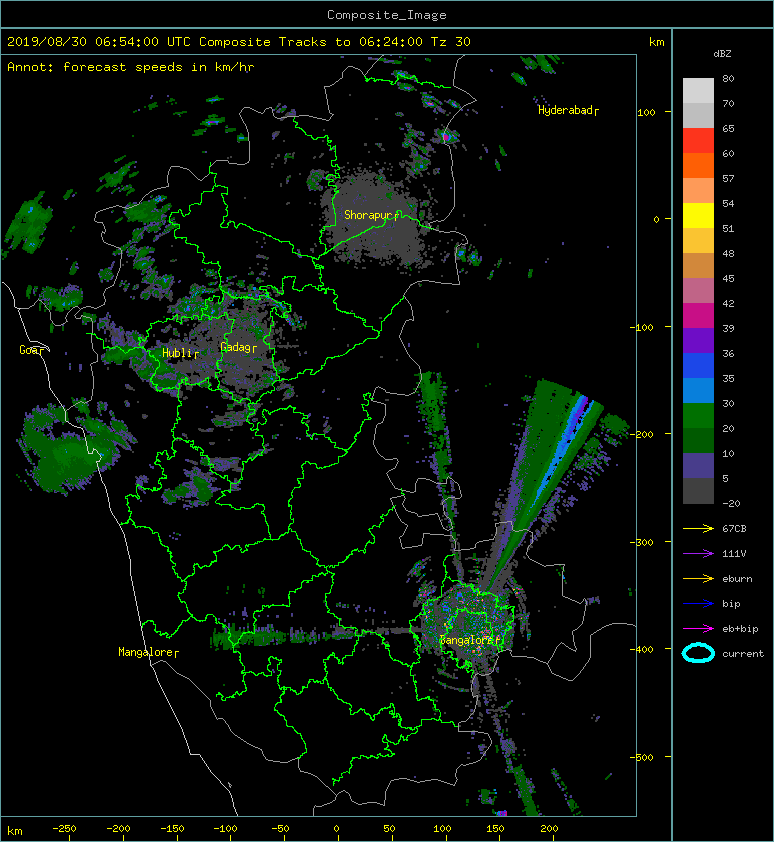Click the blue 35 dBZ color swatch

tap(698, 366)
